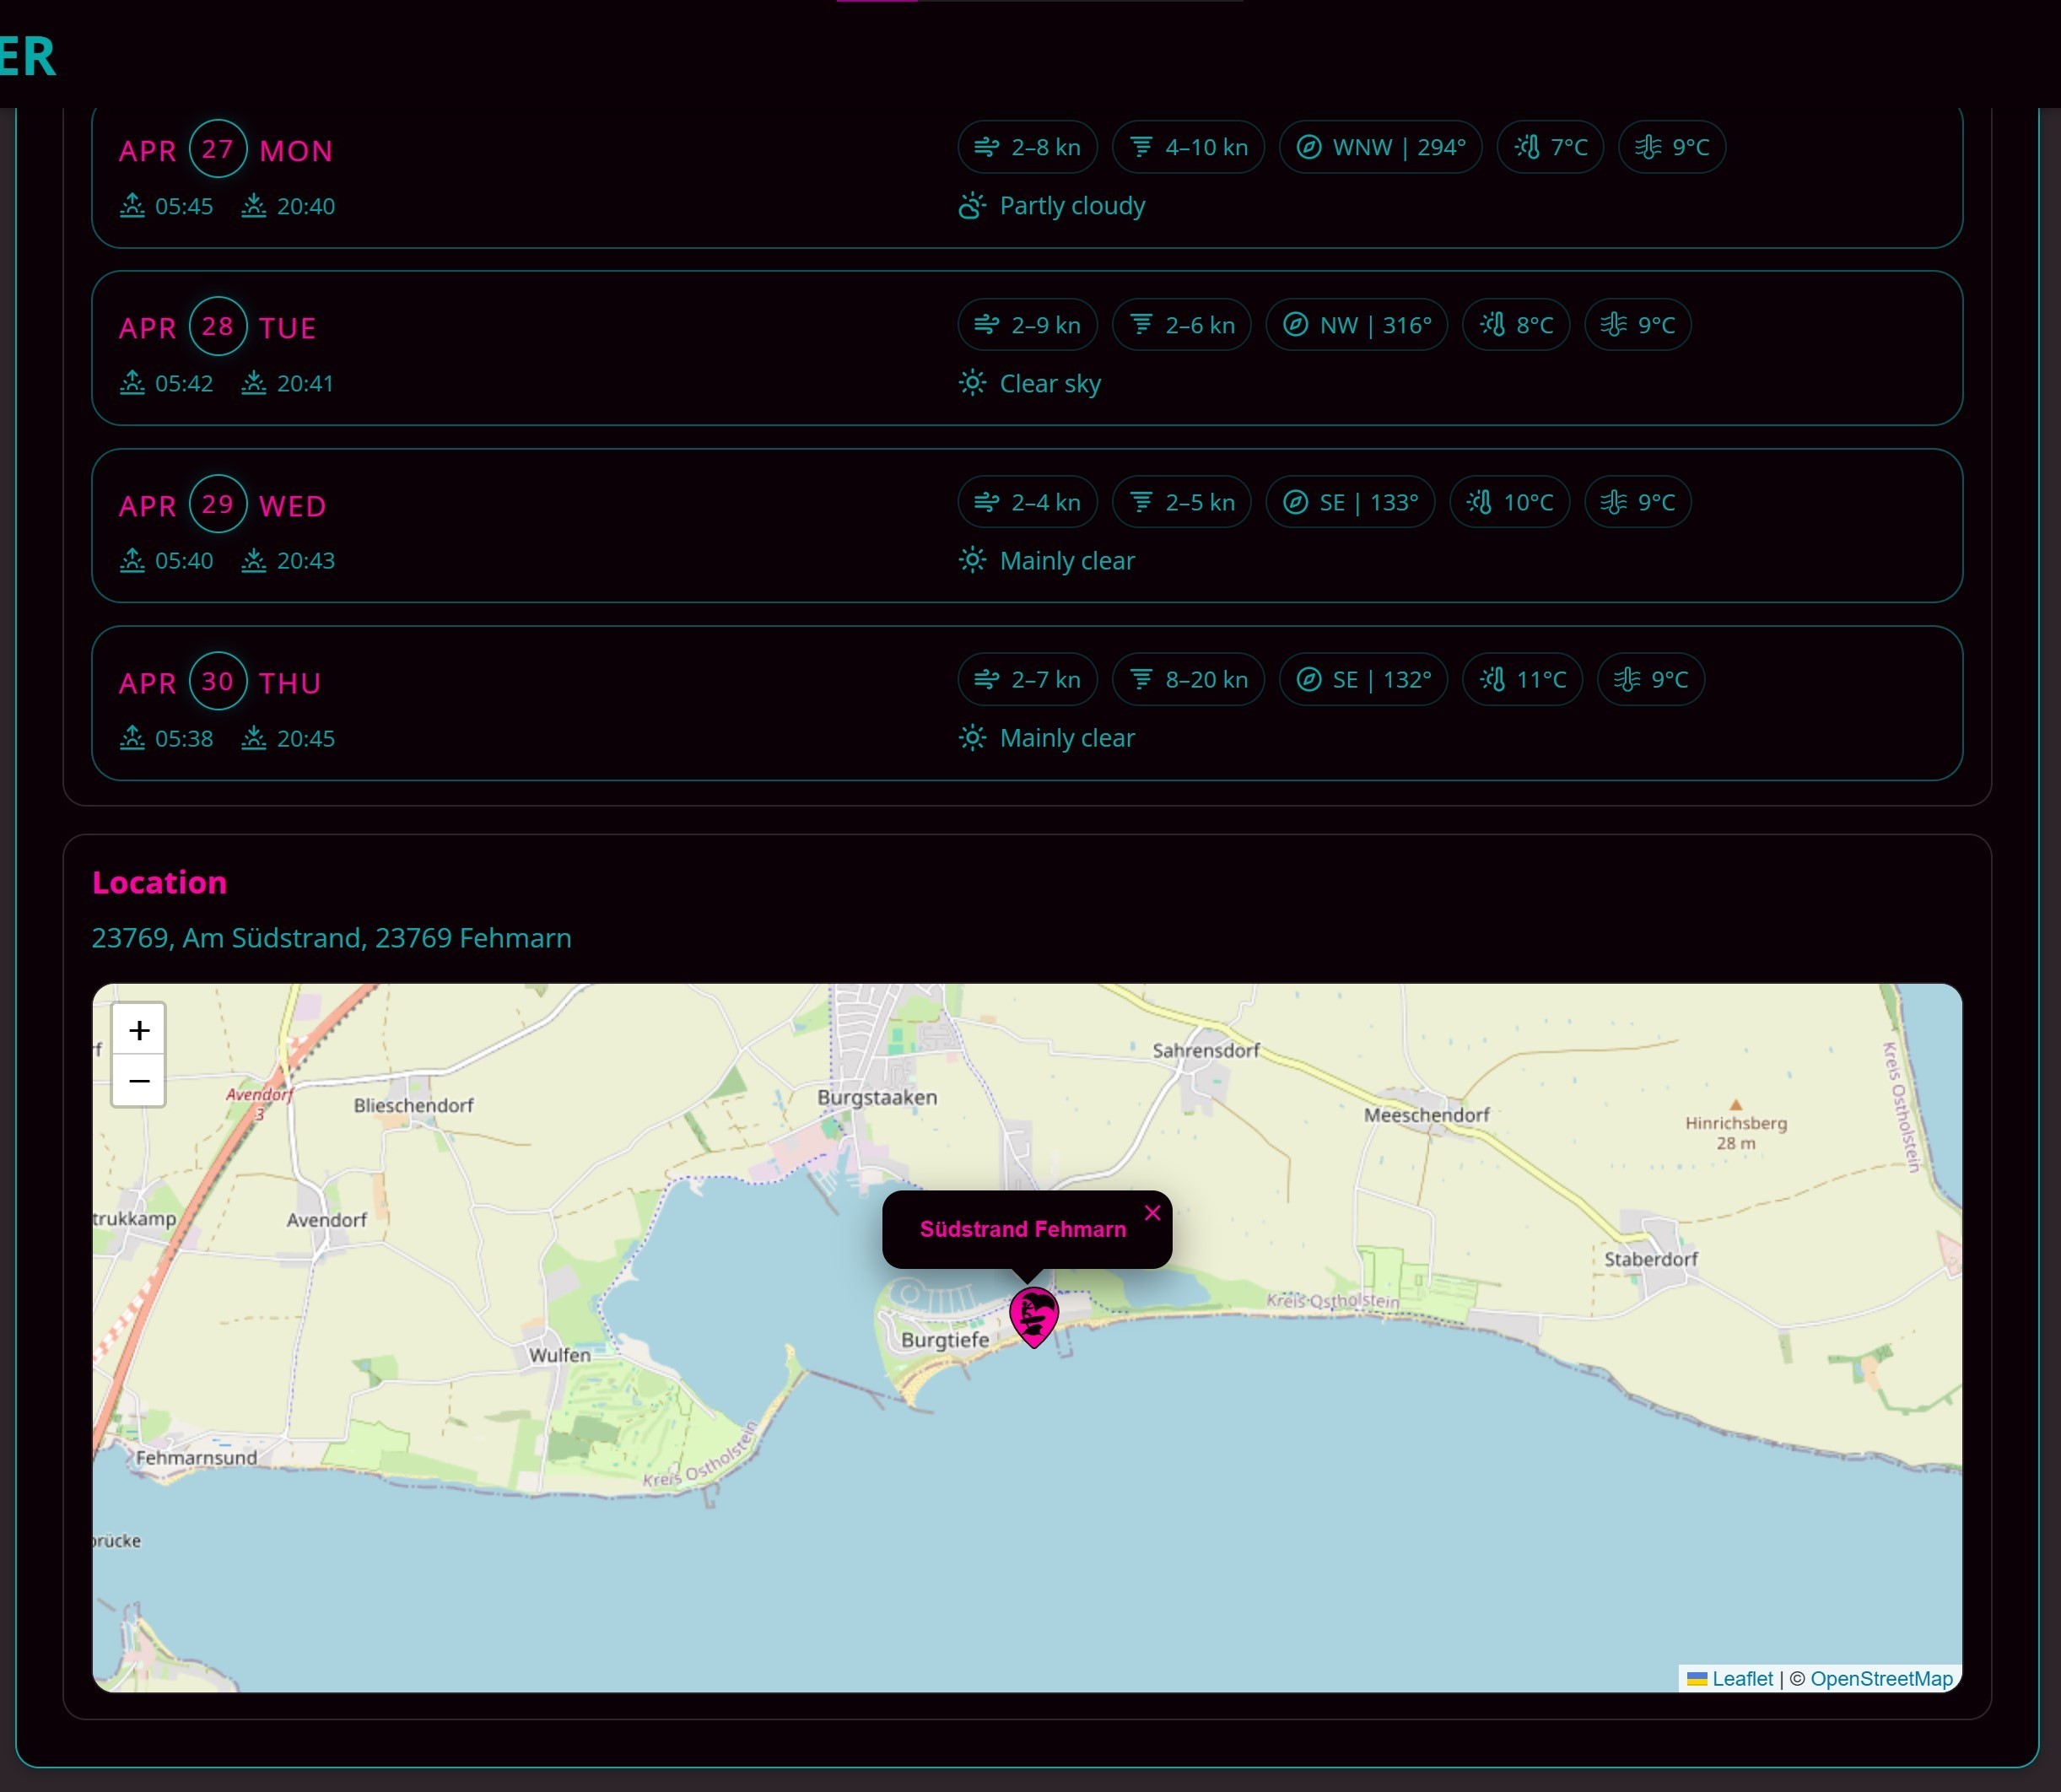Click the Burgtiefe label on the map
The width and height of the screenshot is (2061, 1792).
(944, 1340)
